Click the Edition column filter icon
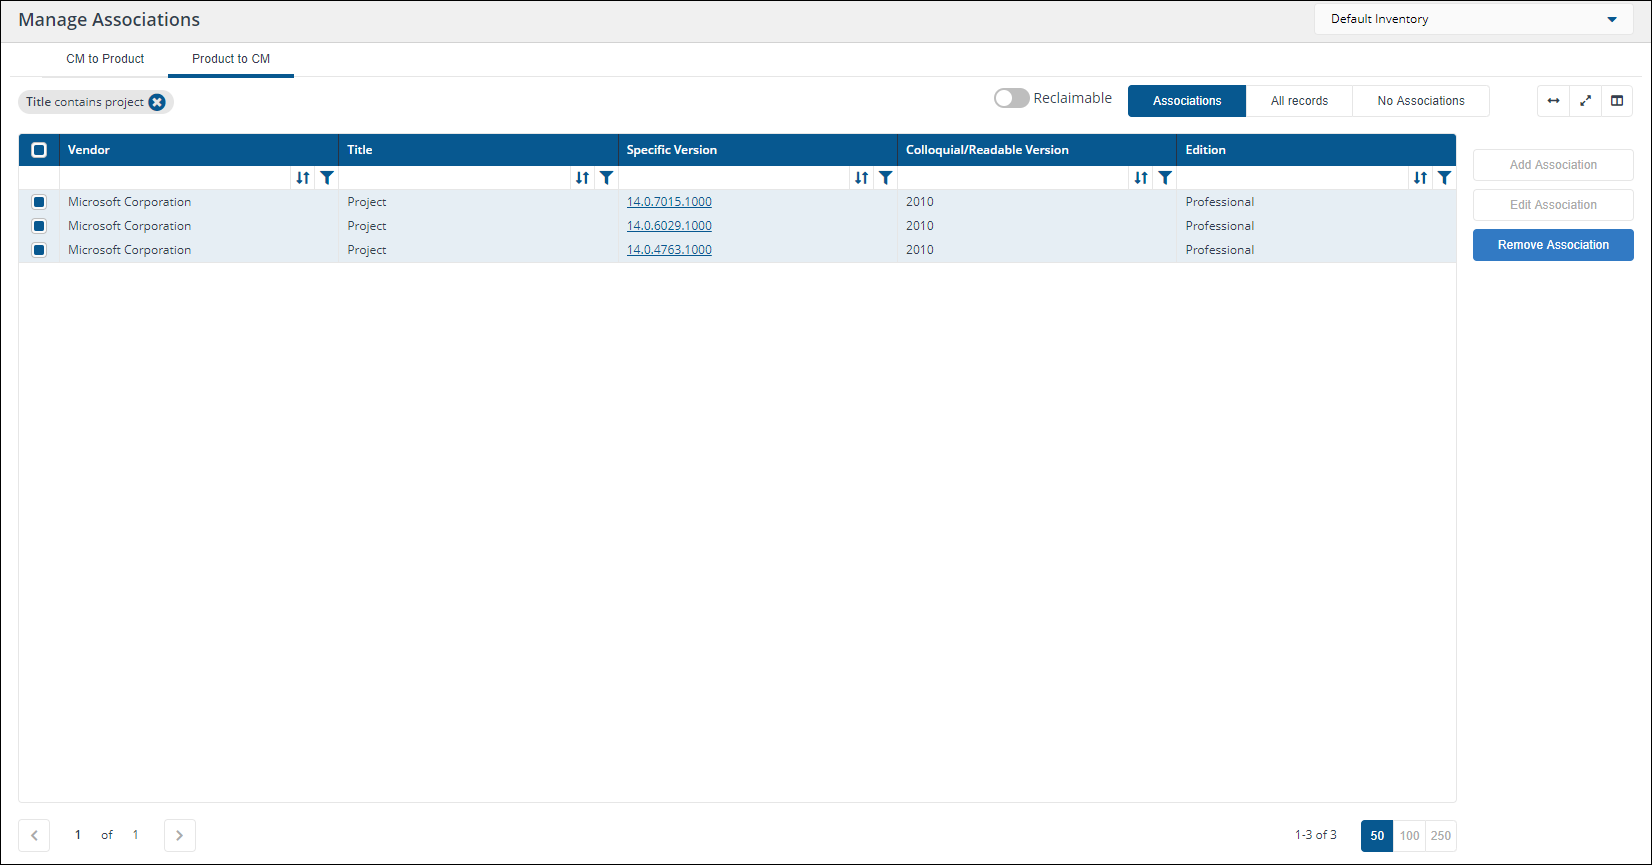The image size is (1652, 865). point(1444,178)
